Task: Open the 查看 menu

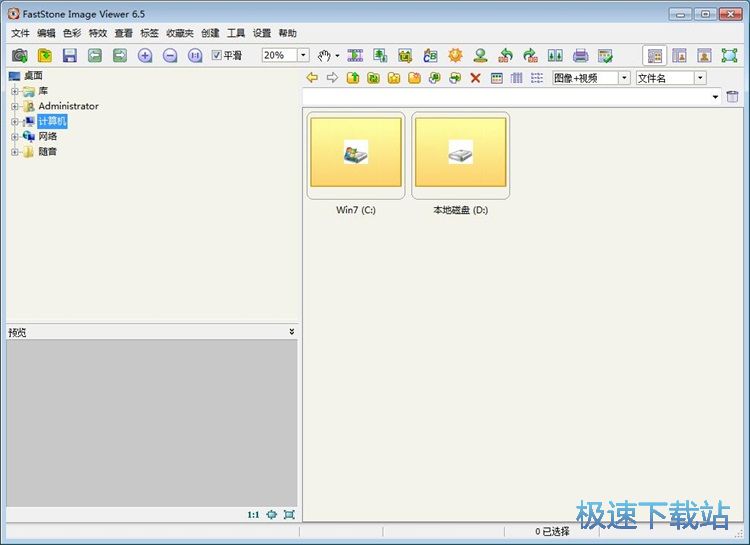Action: [x=124, y=33]
